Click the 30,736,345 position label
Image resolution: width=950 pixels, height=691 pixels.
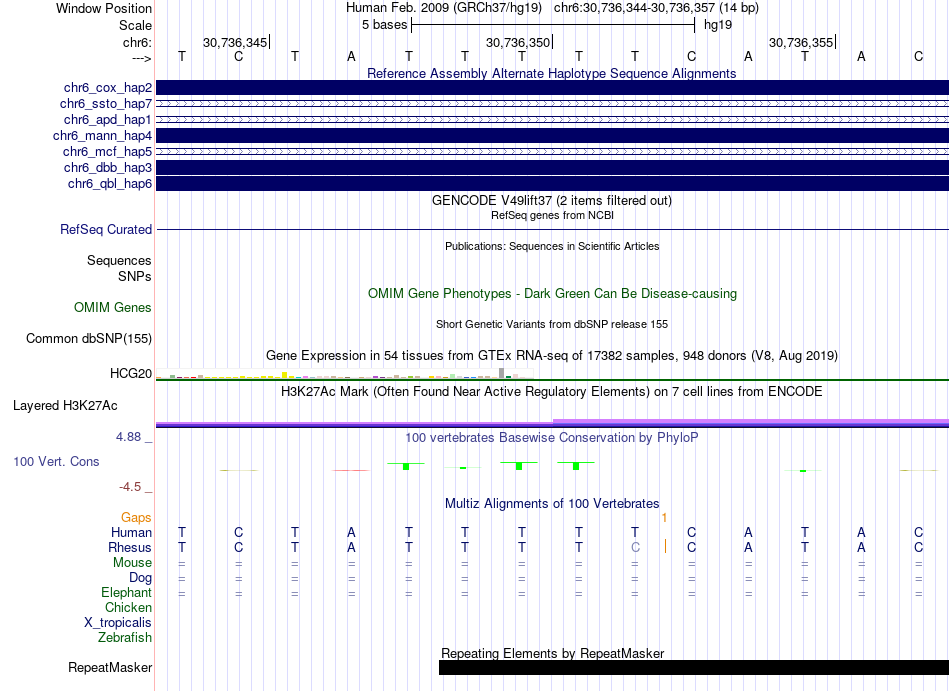235,42
